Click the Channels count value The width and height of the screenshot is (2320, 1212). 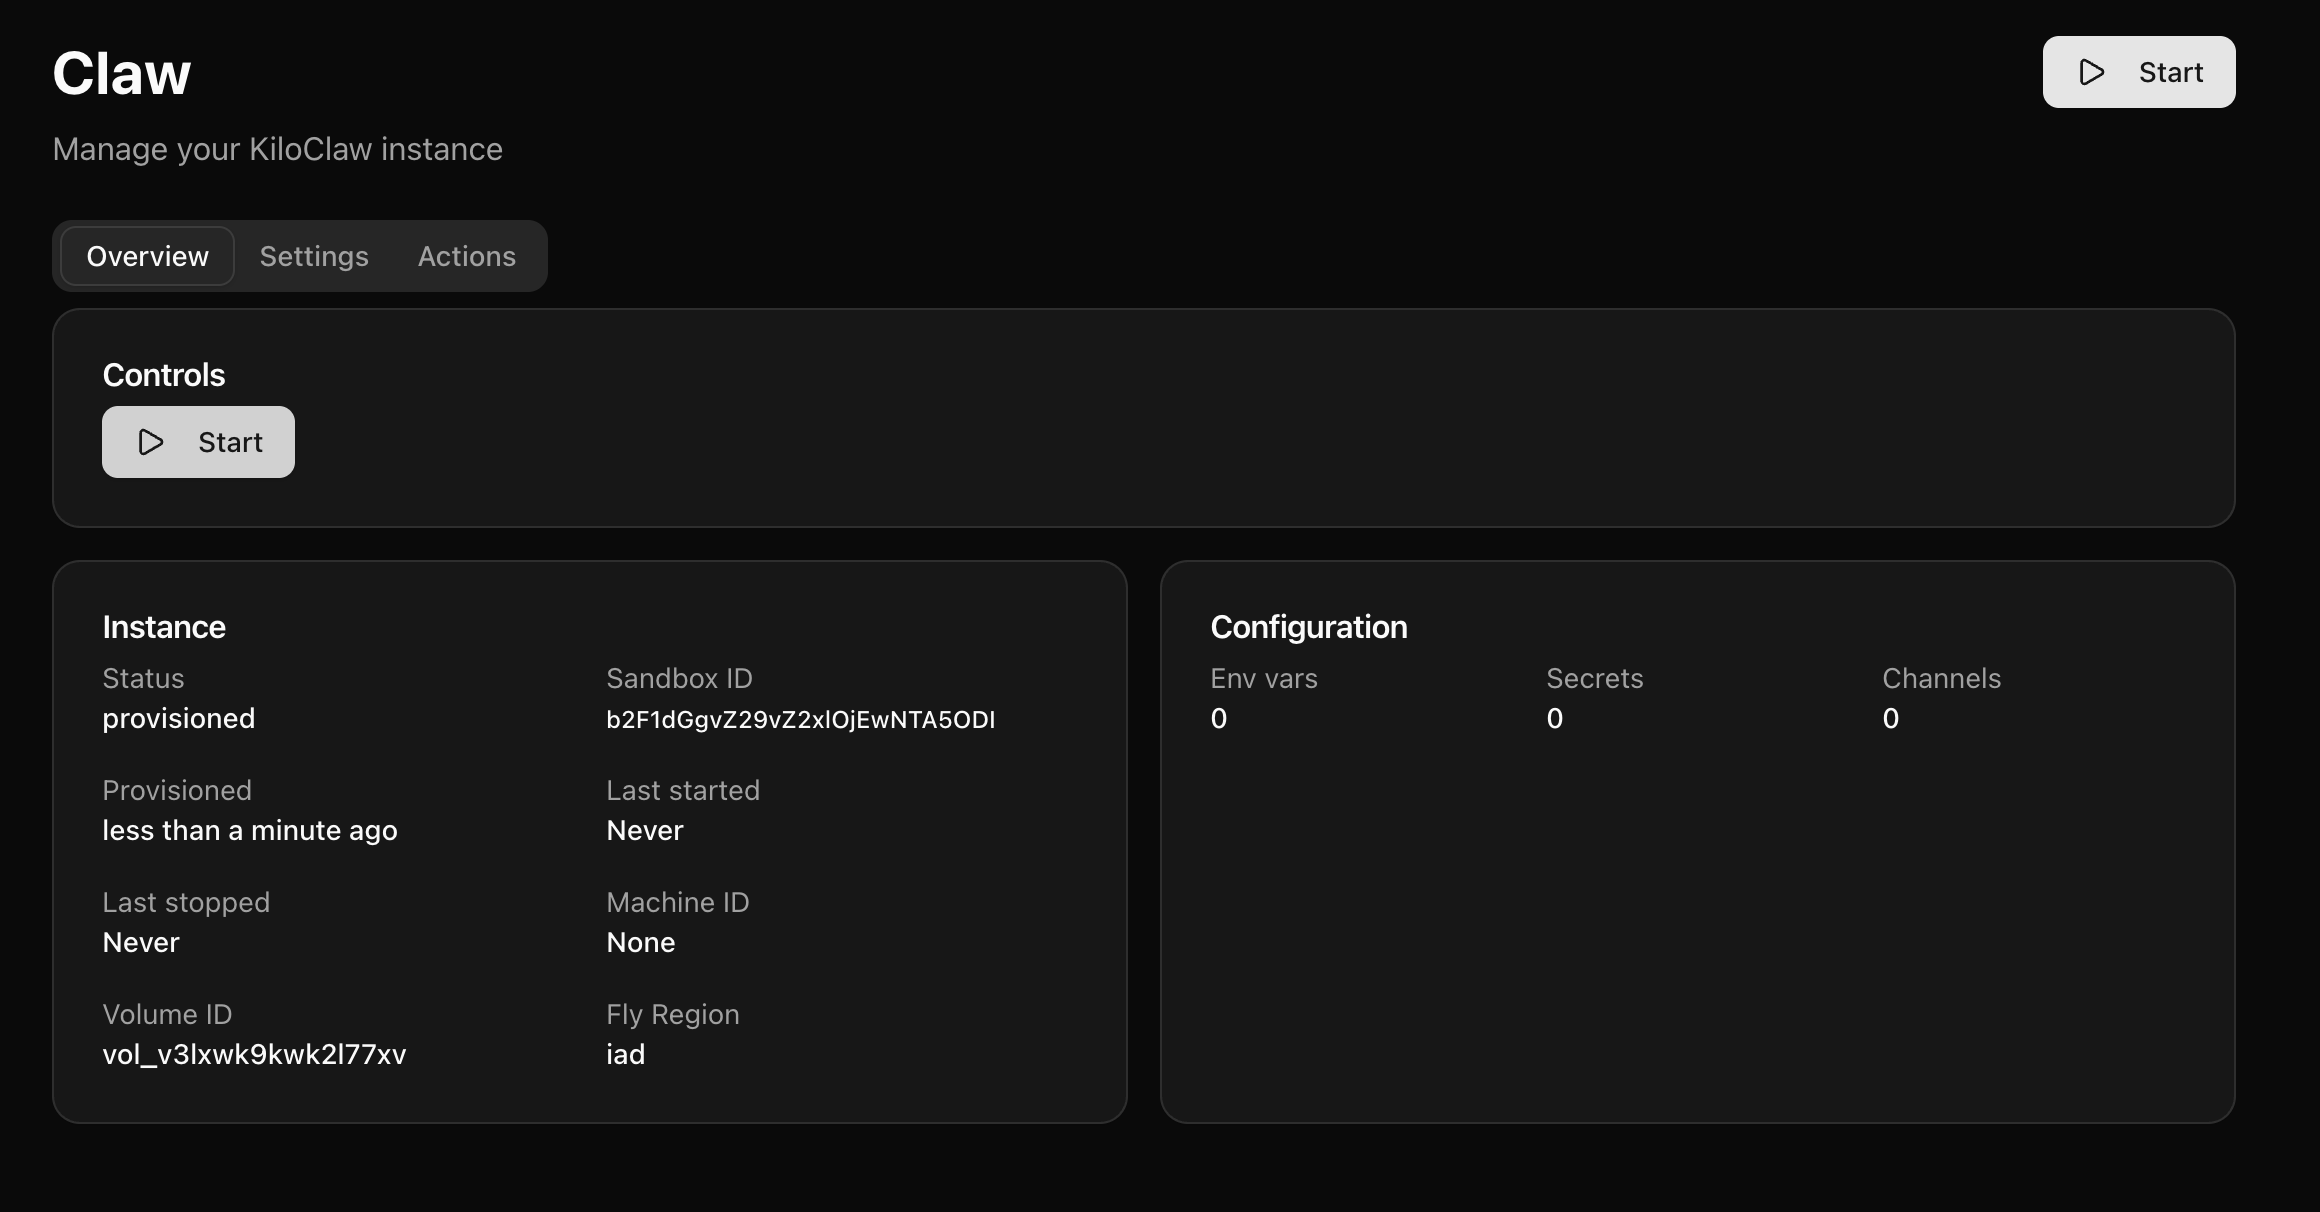1890,718
